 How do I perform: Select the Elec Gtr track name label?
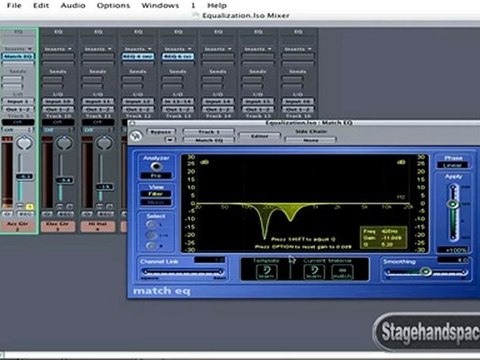[x=58, y=226]
